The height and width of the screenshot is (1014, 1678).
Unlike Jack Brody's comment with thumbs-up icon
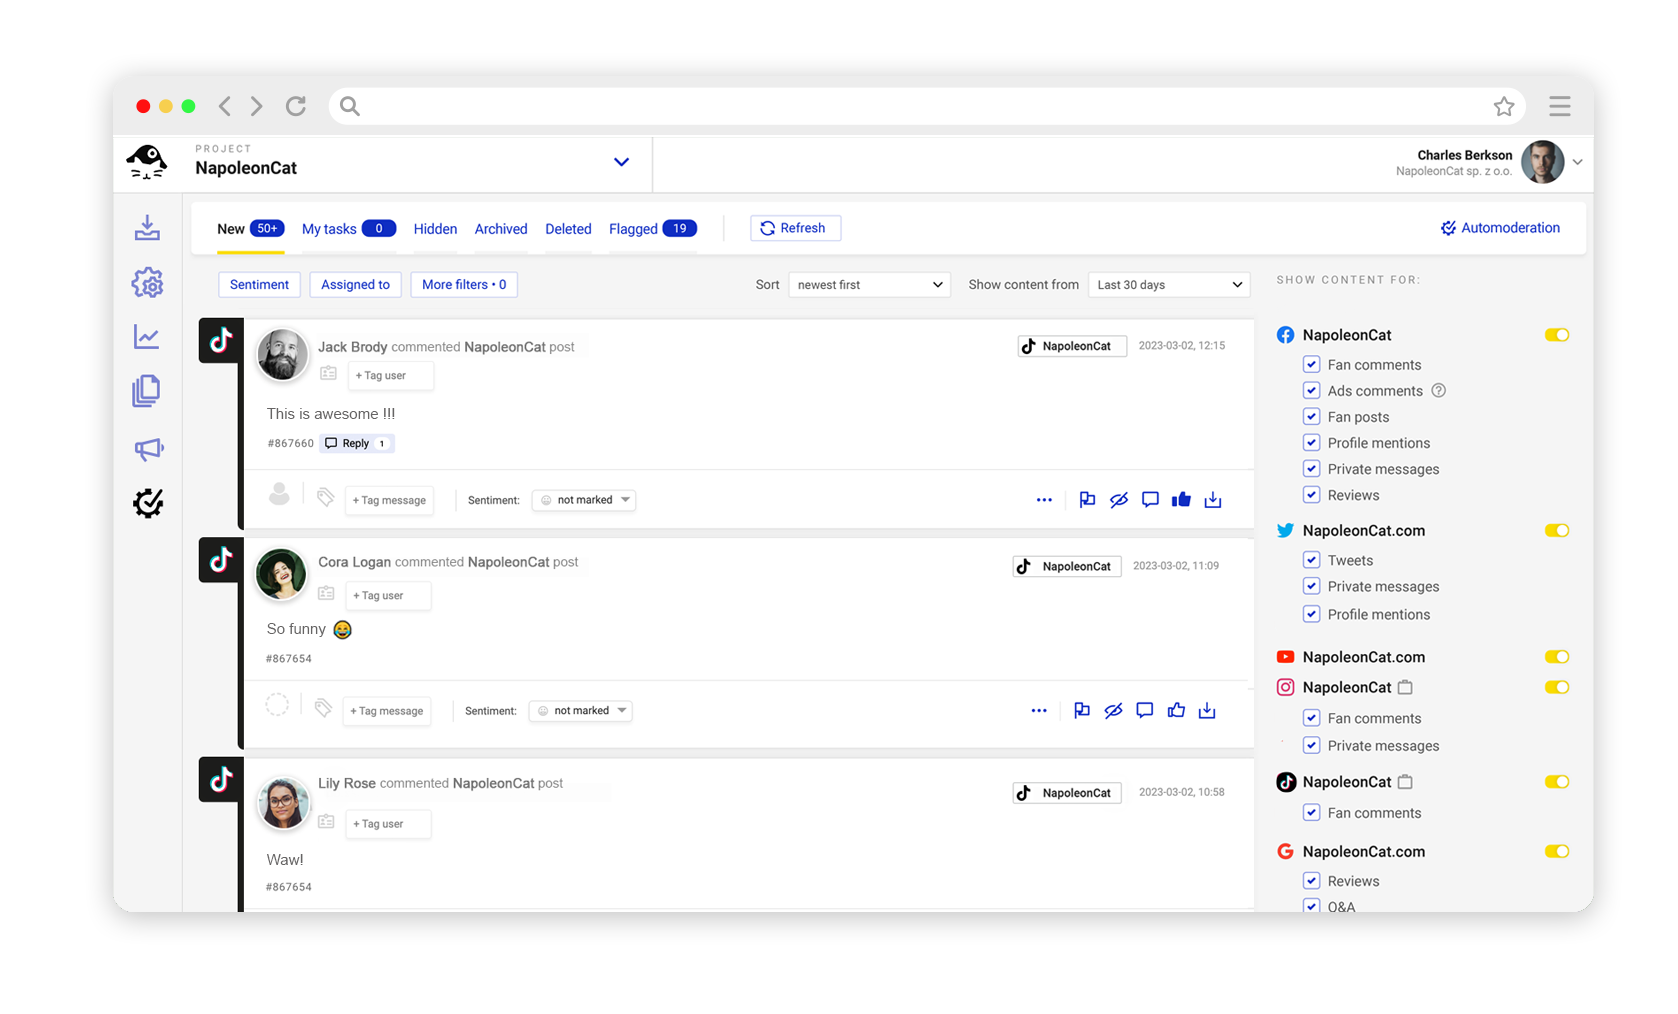click(x=1181, y=499)
